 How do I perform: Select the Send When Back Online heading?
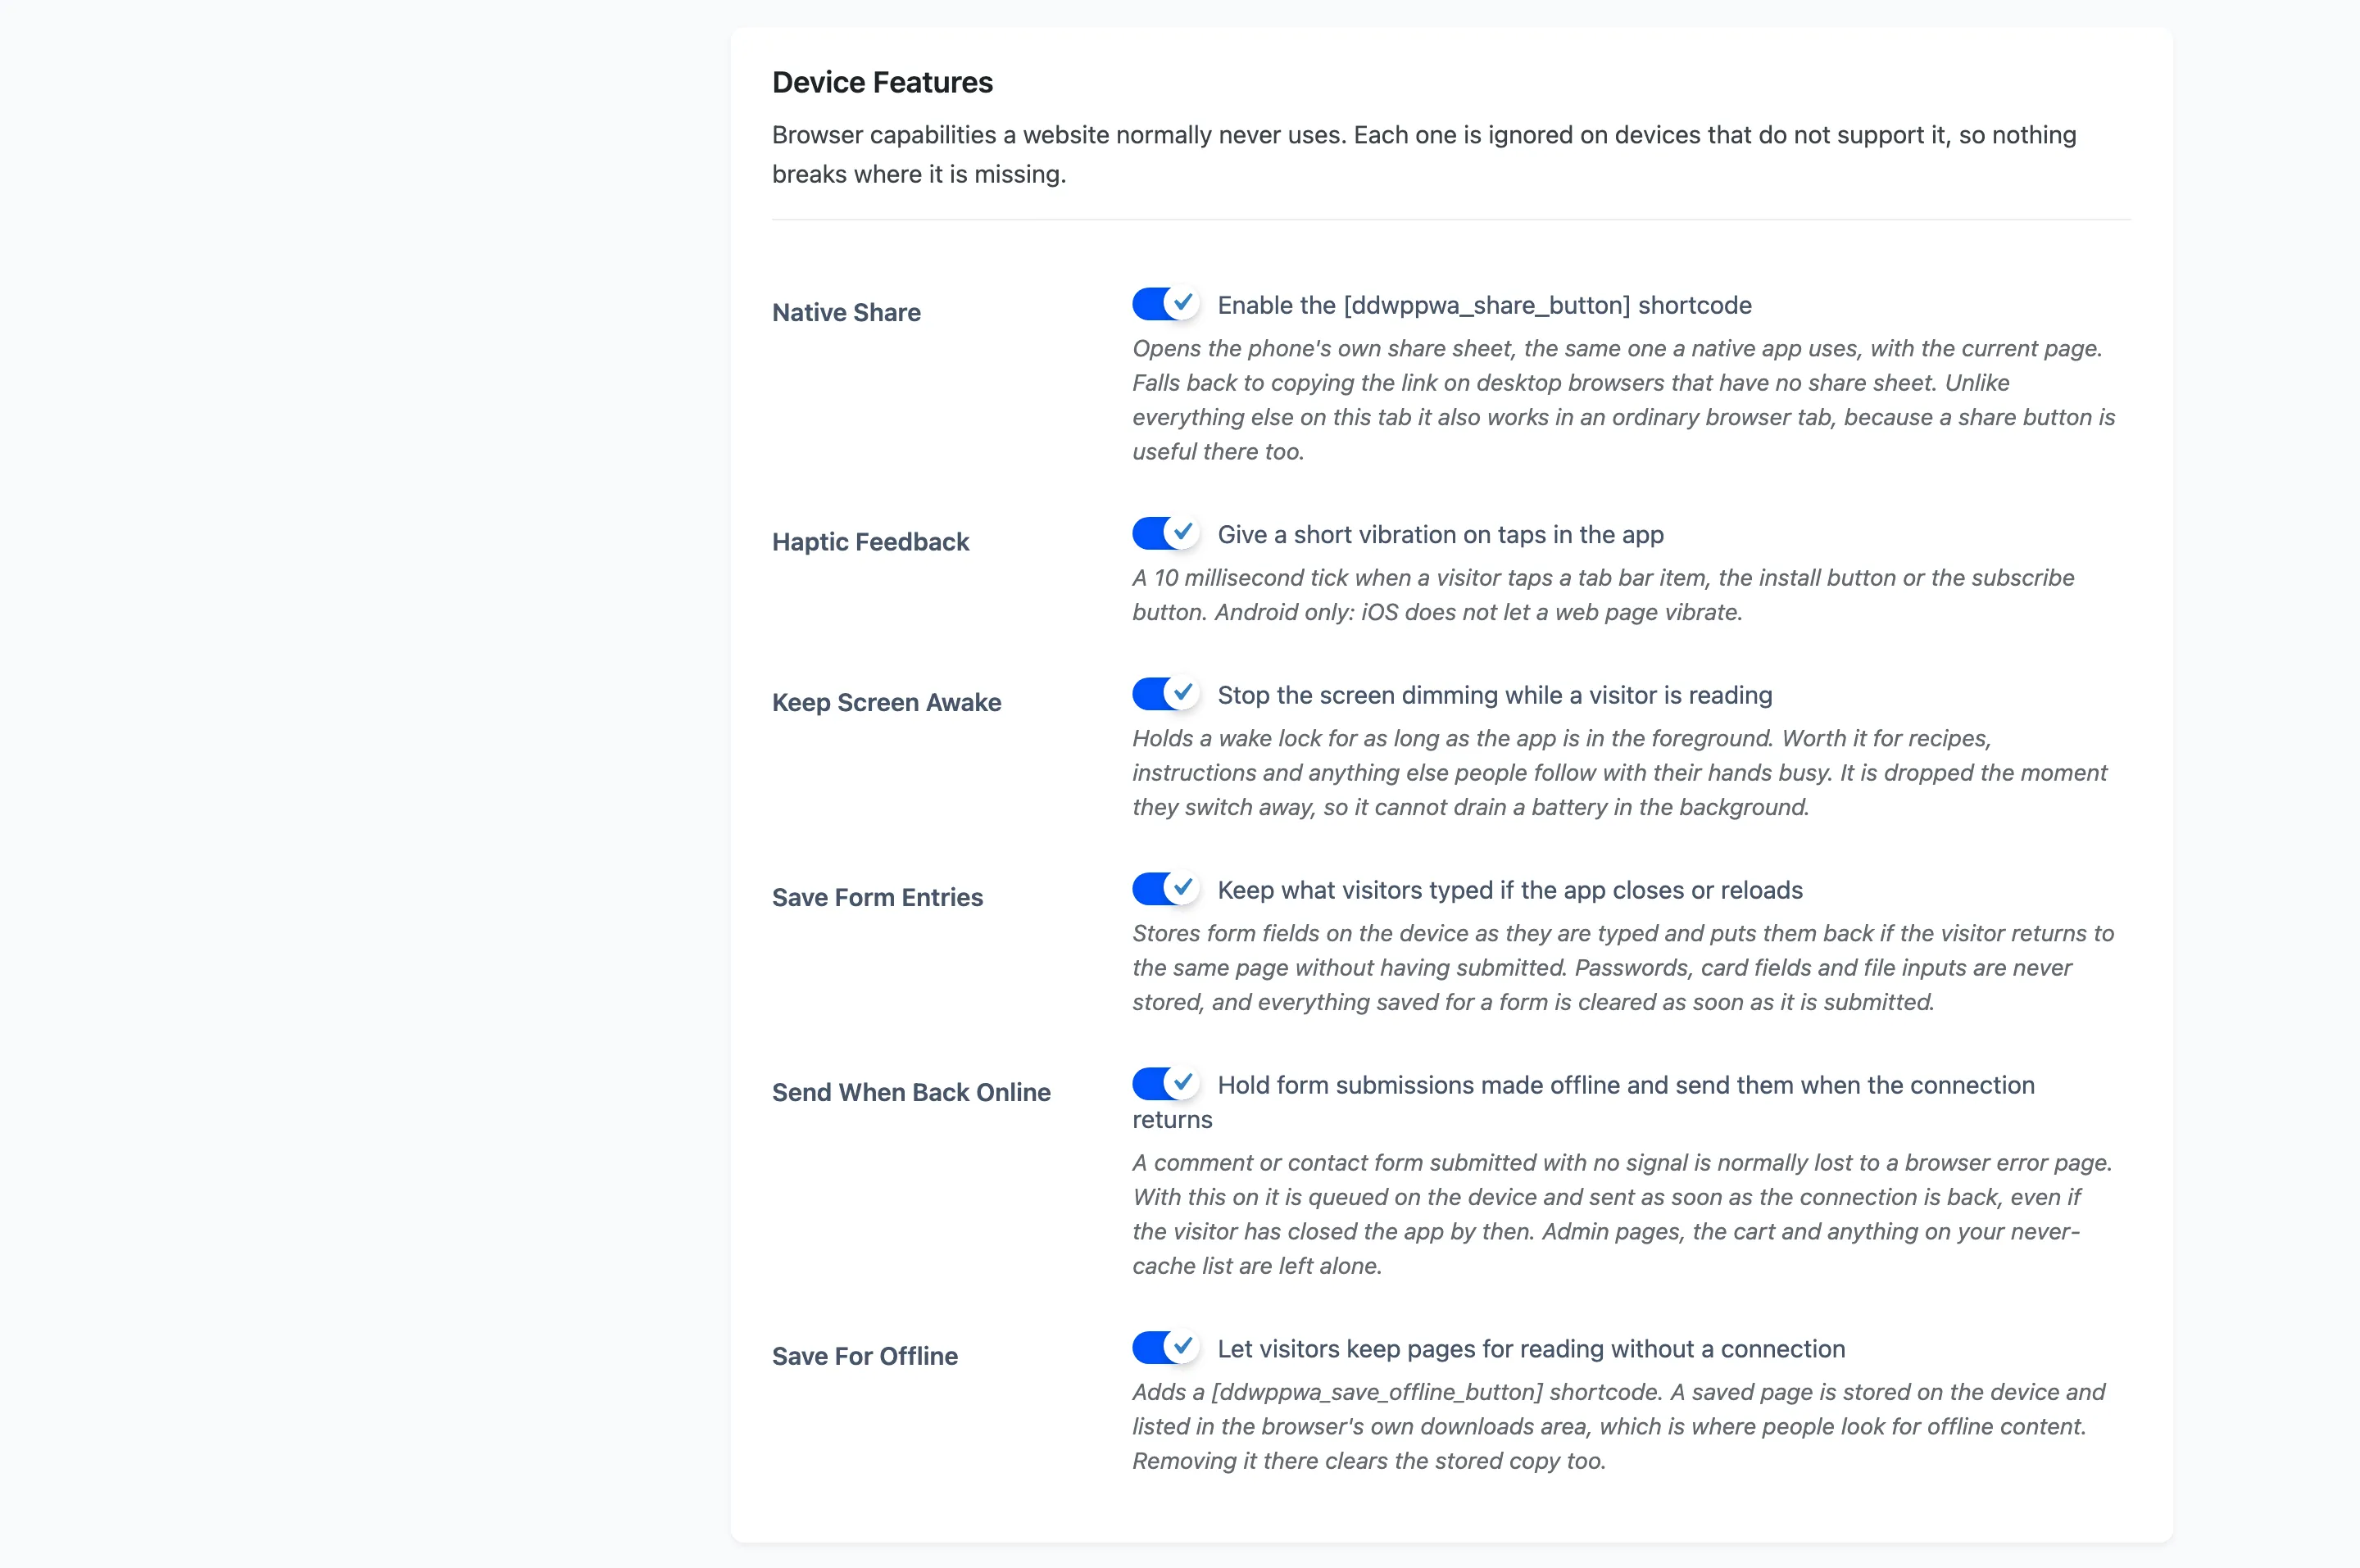click(x=911, y=1093)
